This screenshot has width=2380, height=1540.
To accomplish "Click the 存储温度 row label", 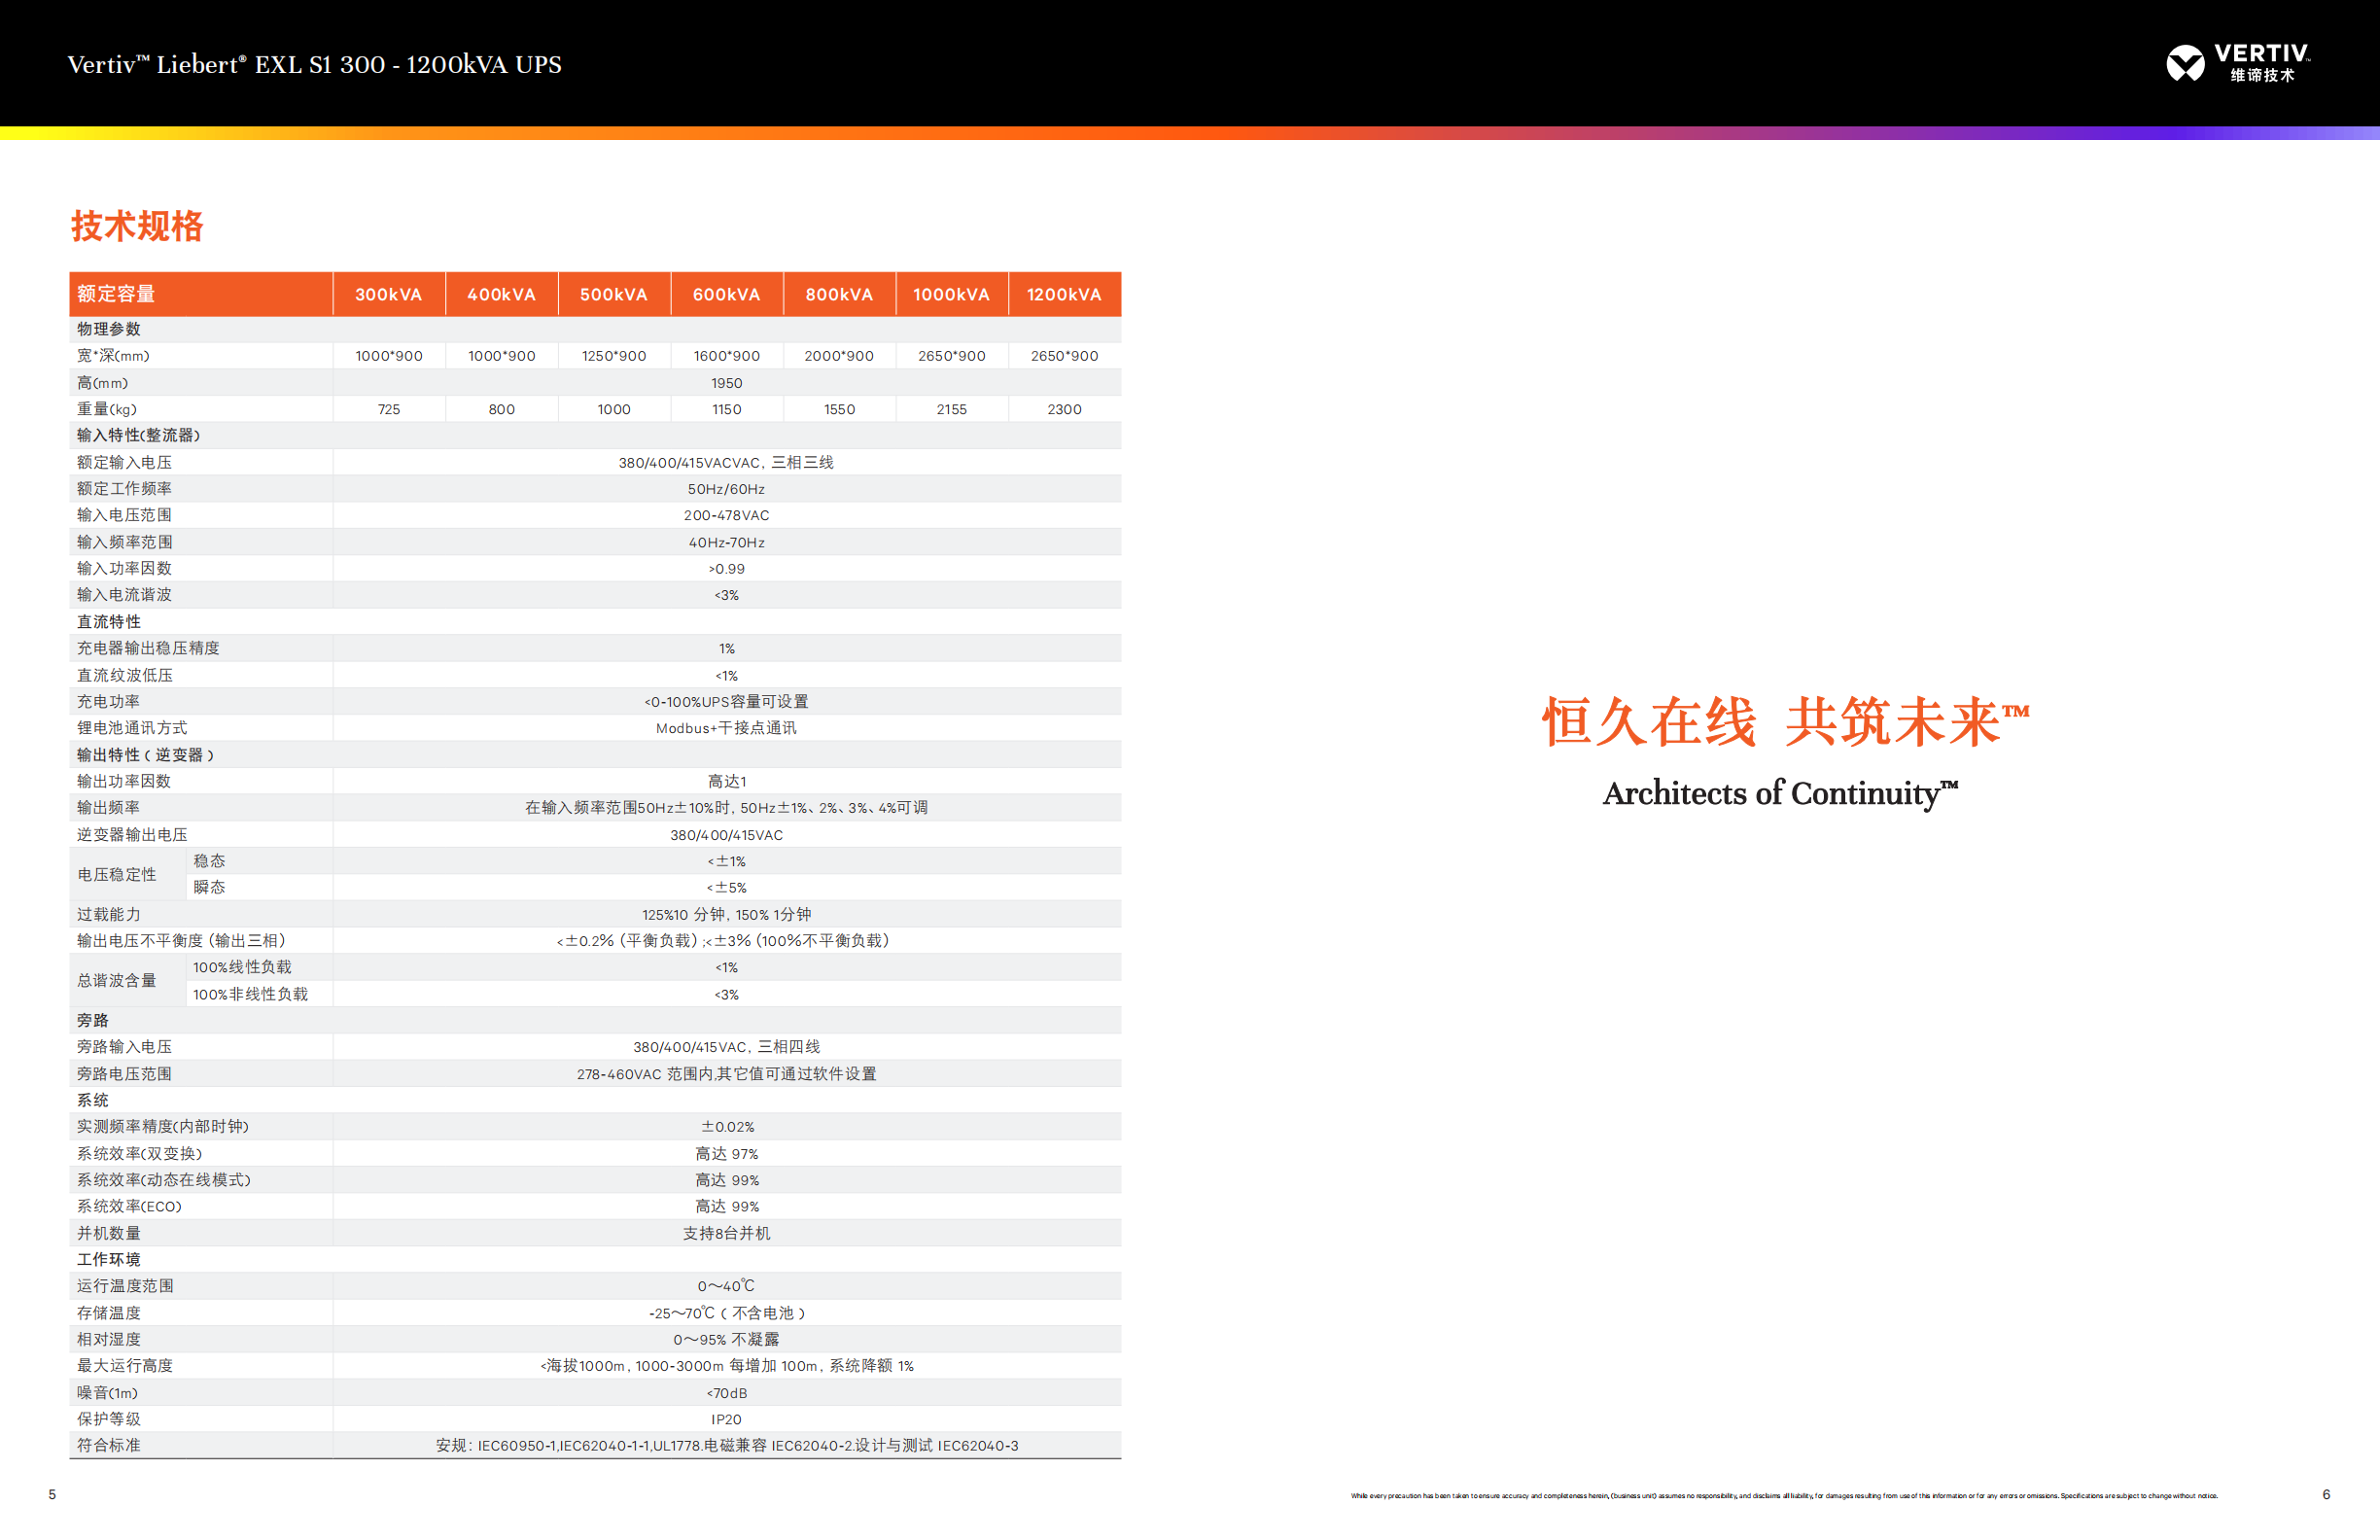I will coord(108,1313).
